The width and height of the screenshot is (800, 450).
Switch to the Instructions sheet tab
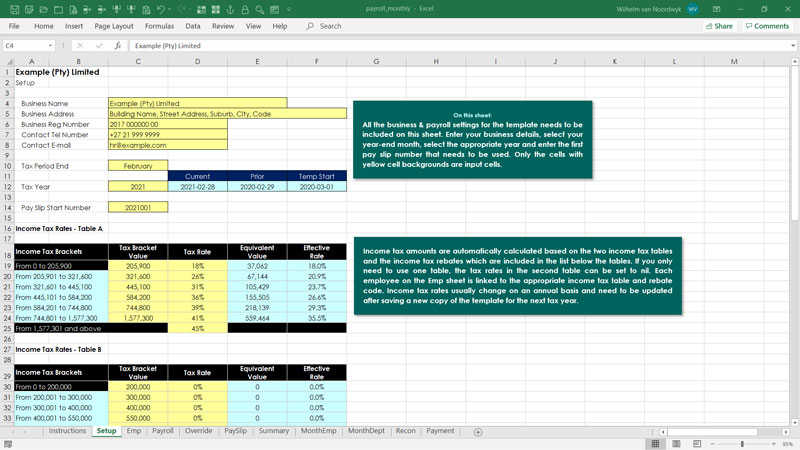point(67,431)
